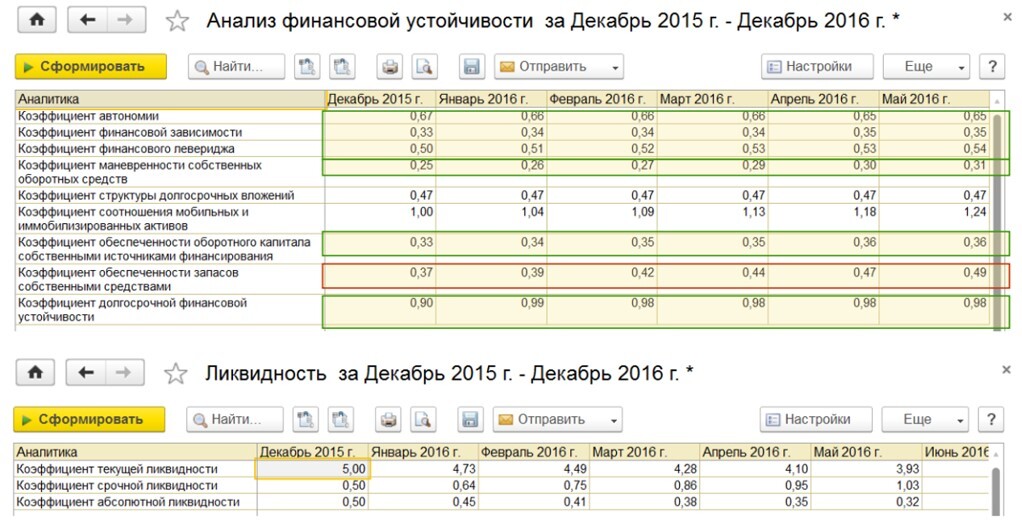The image size is (1022, 532).
Task: Open print preview in the upper report toolbar
Action: [424, 66]
